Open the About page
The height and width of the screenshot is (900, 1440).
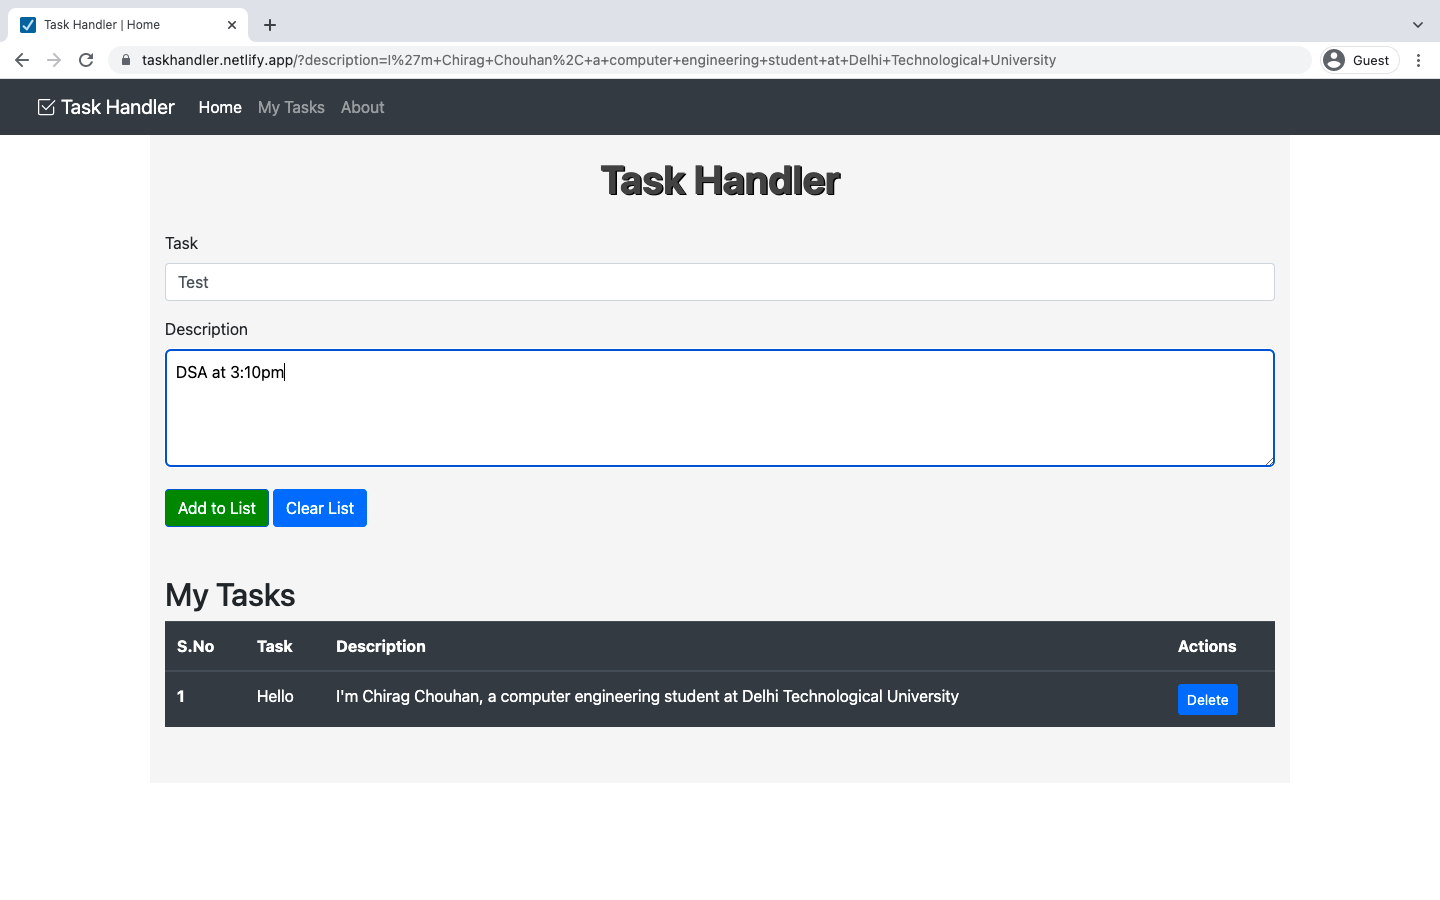point(362,107)
